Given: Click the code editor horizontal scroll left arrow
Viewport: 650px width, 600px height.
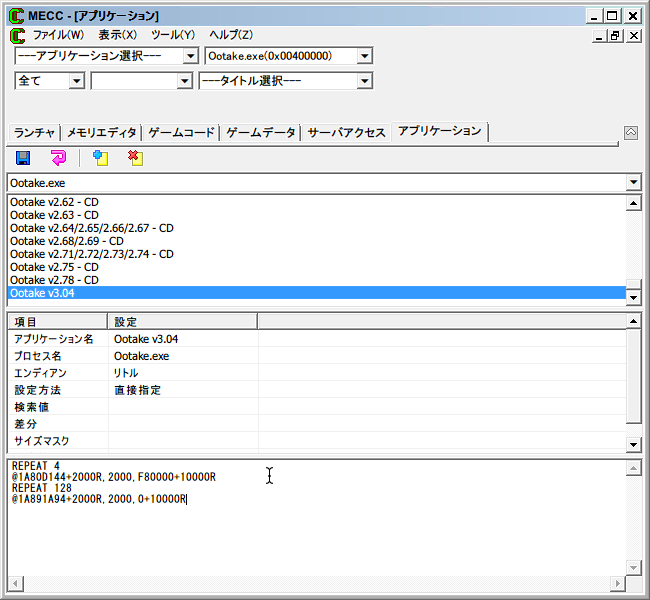Looking at the screenshot, I should (15, 583).
